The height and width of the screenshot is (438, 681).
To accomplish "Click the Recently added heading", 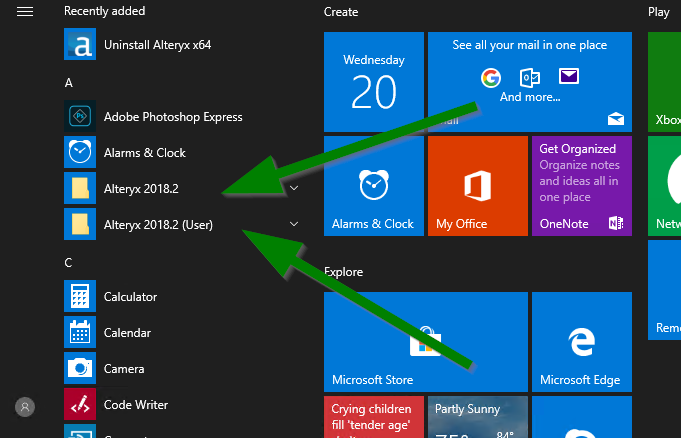I will pyautogui.click(x=105, y=11).
